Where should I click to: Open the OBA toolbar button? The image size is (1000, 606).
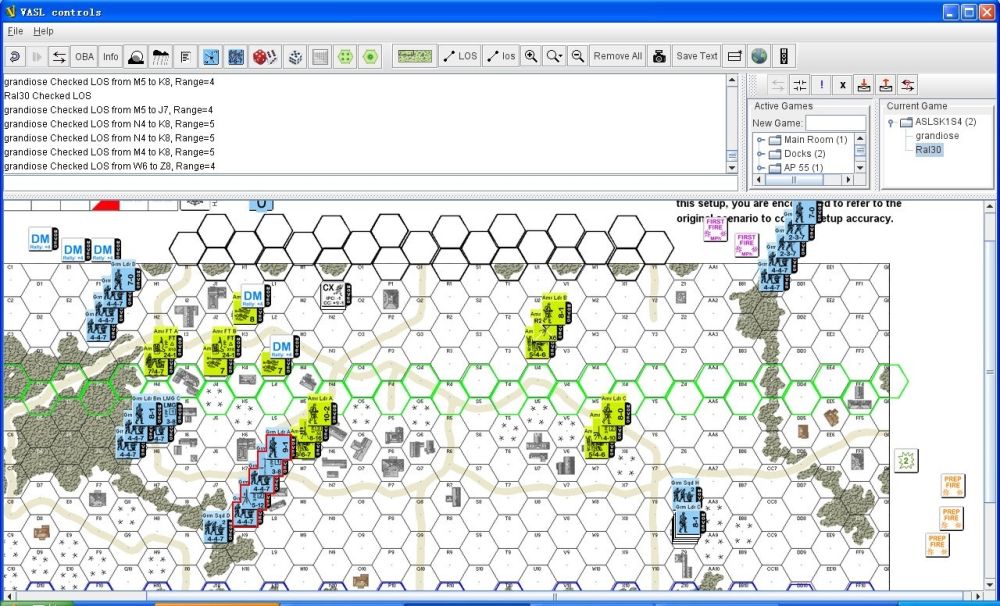click(84, 56)
